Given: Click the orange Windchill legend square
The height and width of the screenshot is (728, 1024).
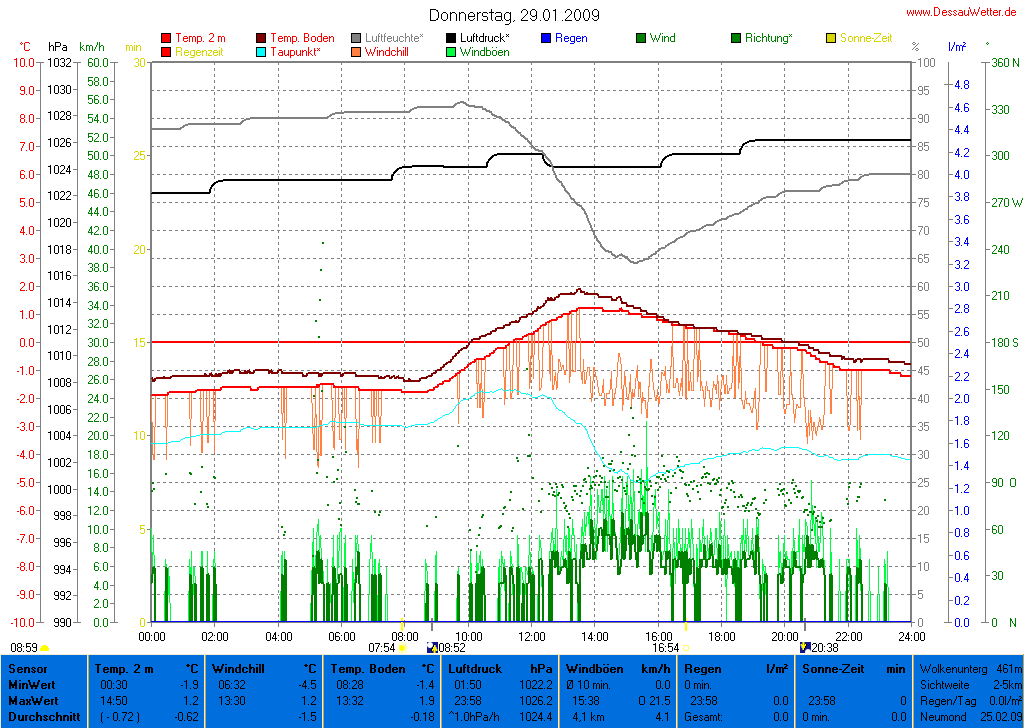Looking at the screenshot, I should pyautogui.click(x=356, y=51).
